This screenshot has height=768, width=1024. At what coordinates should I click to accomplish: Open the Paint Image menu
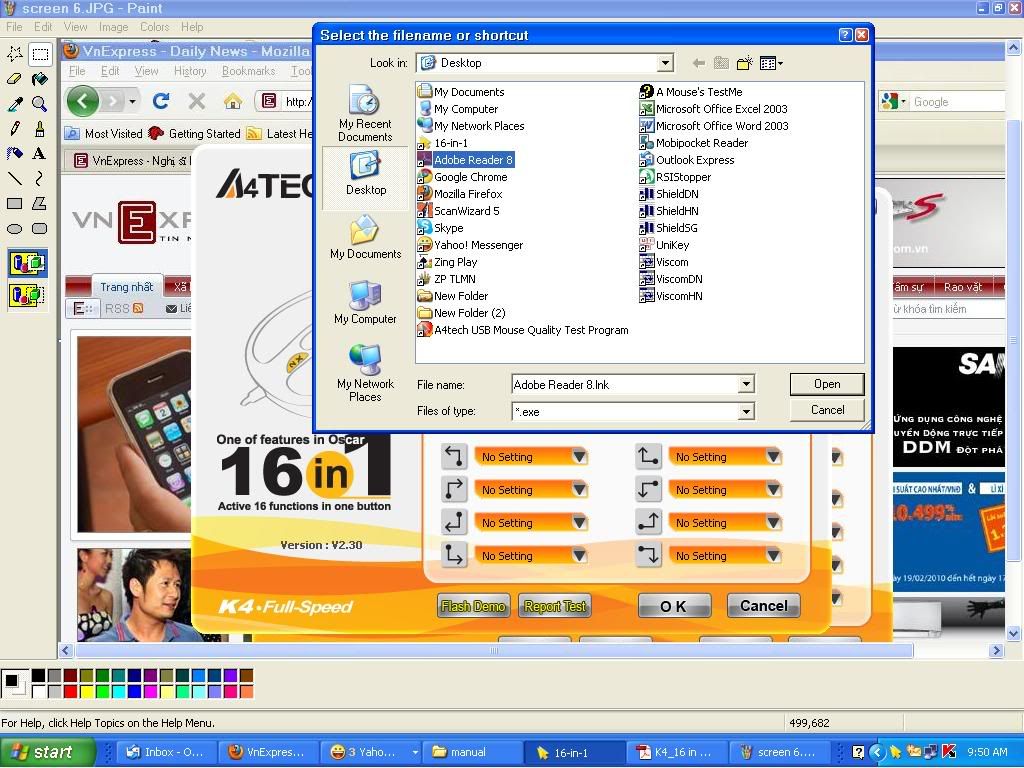(x=114, y=27)
